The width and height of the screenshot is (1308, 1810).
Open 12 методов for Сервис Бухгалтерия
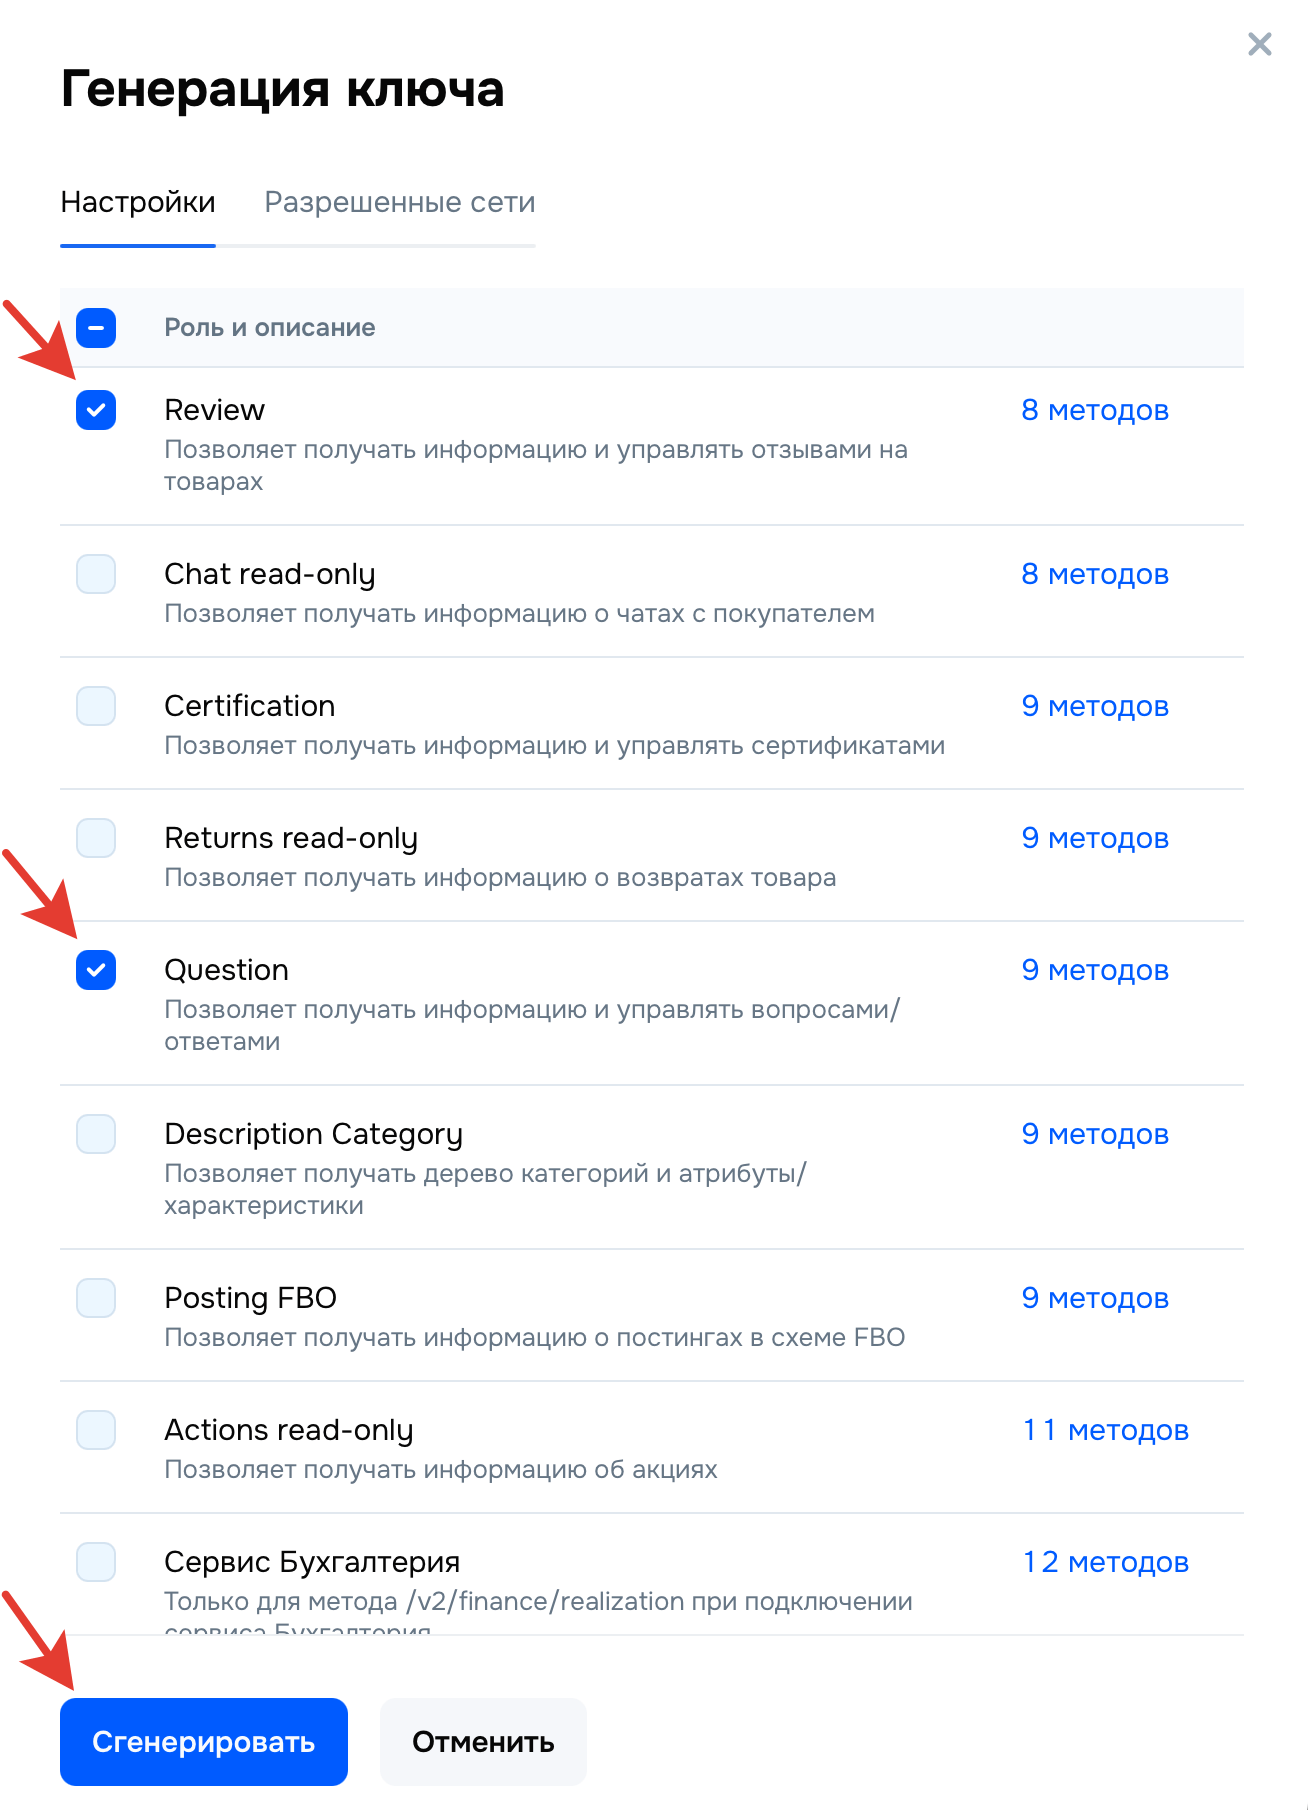pos(1106,1562)
